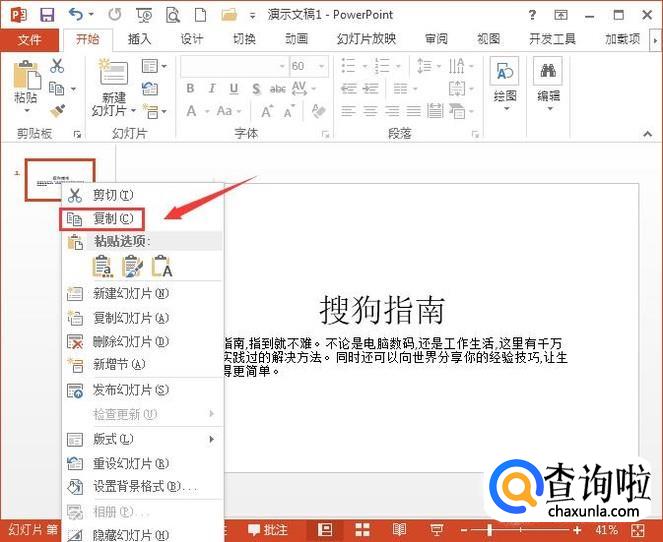Image resolution: width=663 pixels, height=542 pixels.
Task: Open the File tab
Action: (29, 40)
